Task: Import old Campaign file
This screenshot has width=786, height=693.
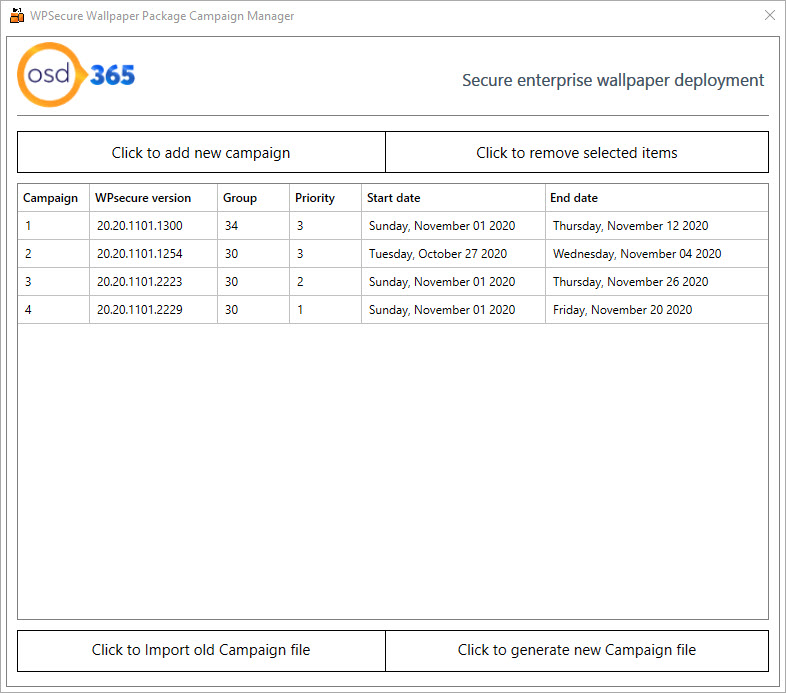Action: point(201,650)
